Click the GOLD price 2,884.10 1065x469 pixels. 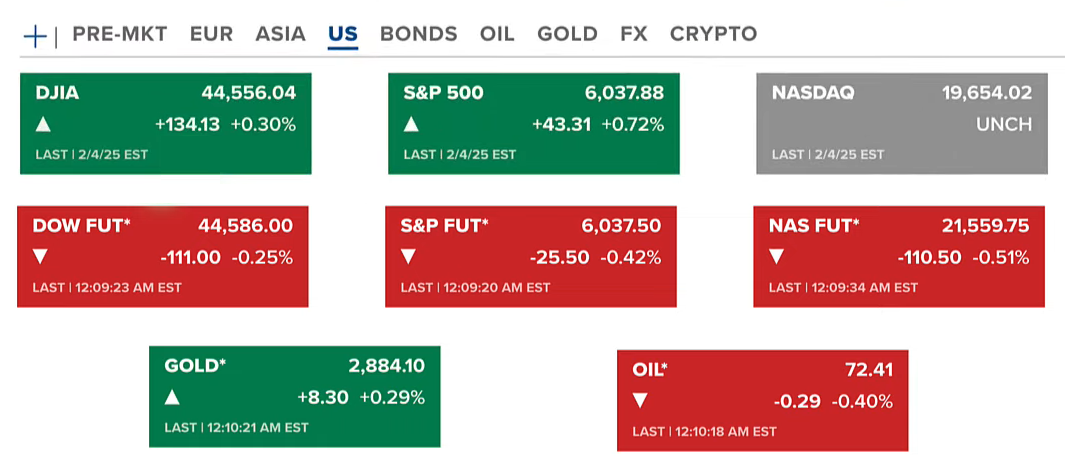point(386,366)
